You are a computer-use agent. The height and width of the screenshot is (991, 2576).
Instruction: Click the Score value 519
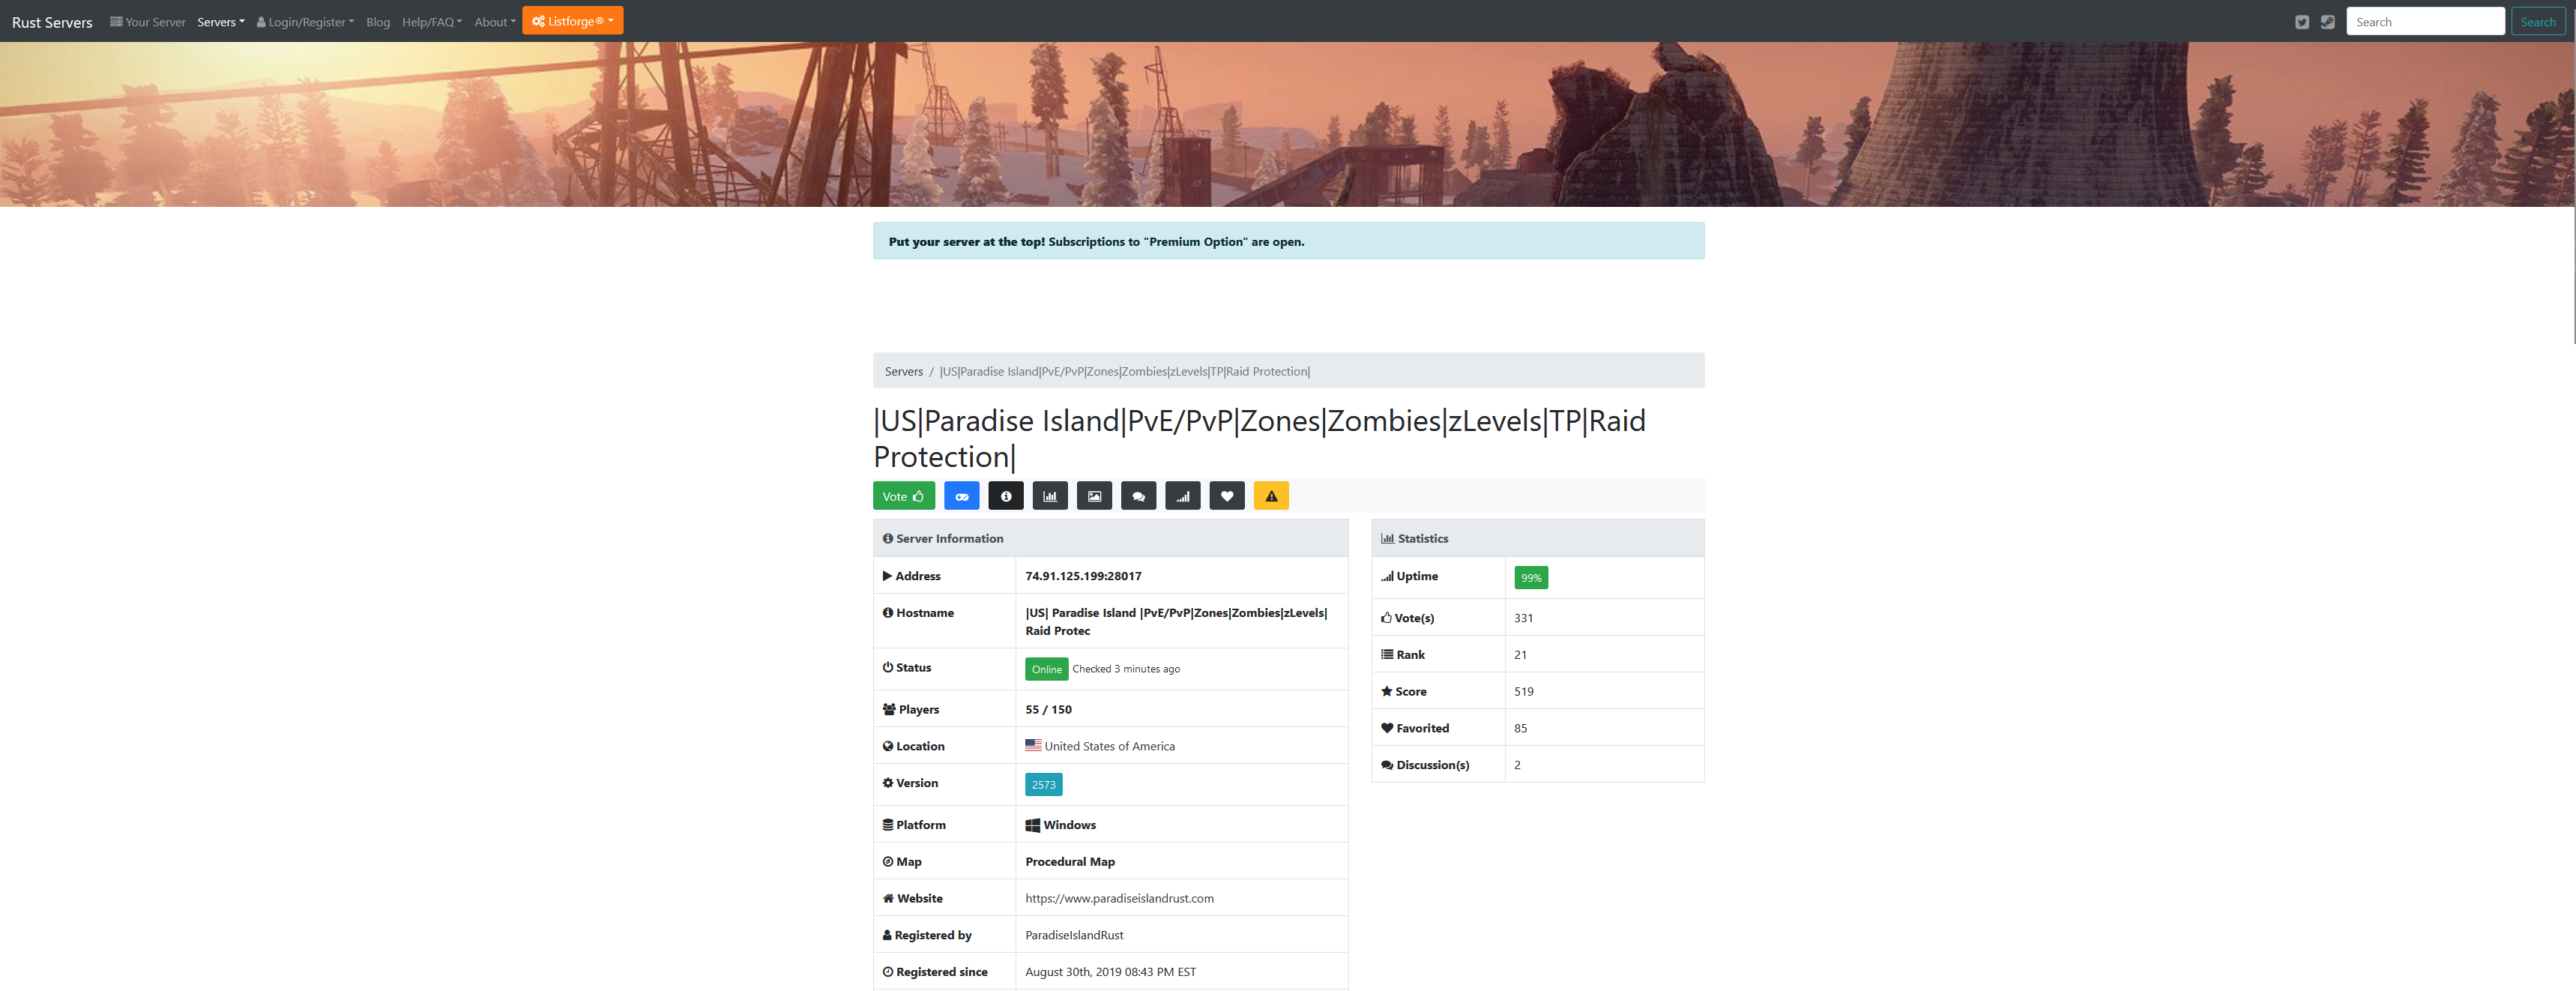click(1523, 691)
